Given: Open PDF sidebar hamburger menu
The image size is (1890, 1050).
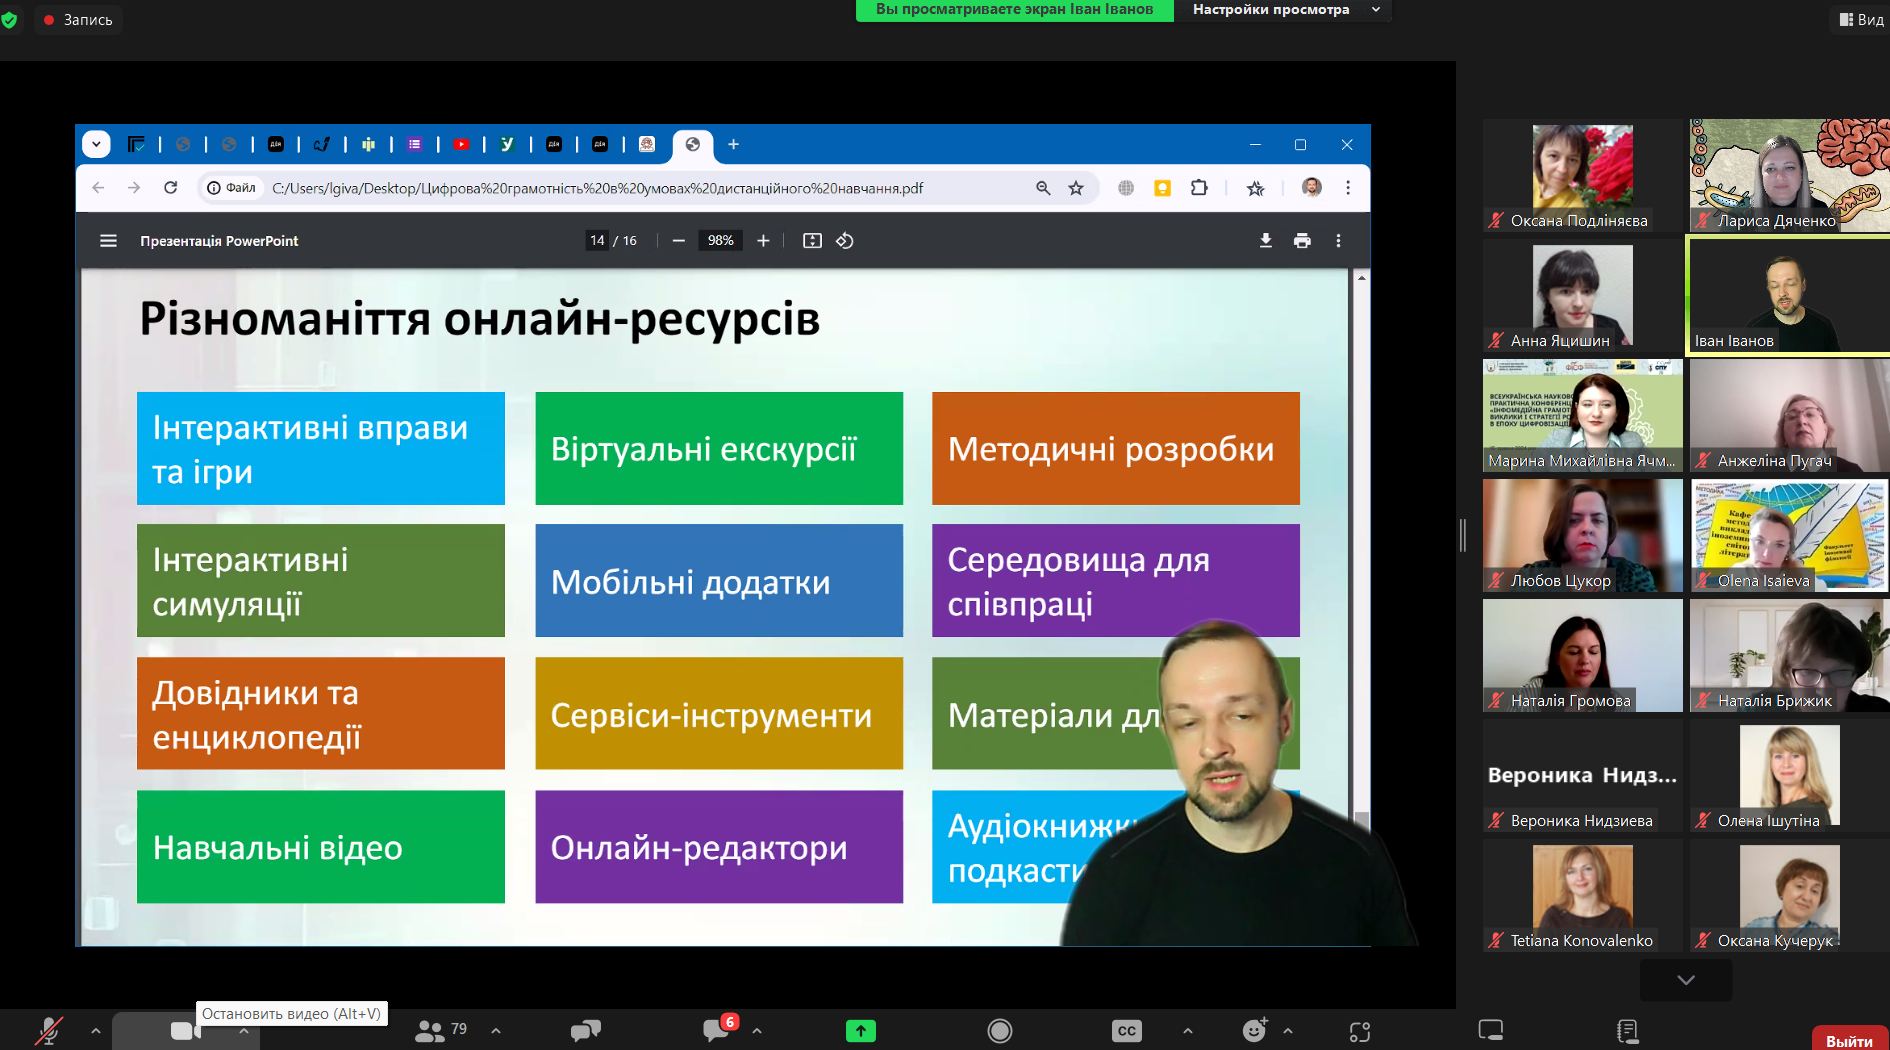Looking at the screenshot, I should 108,241.
